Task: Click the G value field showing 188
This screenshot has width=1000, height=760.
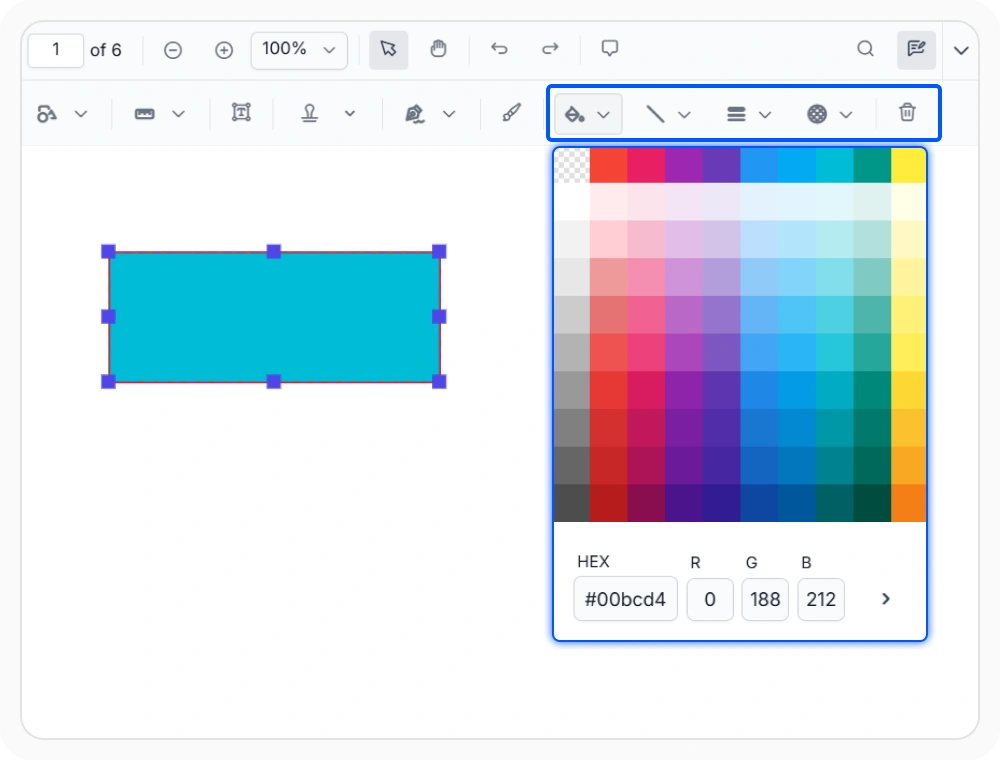Action: pyautogui.click(x=765, y=599)
